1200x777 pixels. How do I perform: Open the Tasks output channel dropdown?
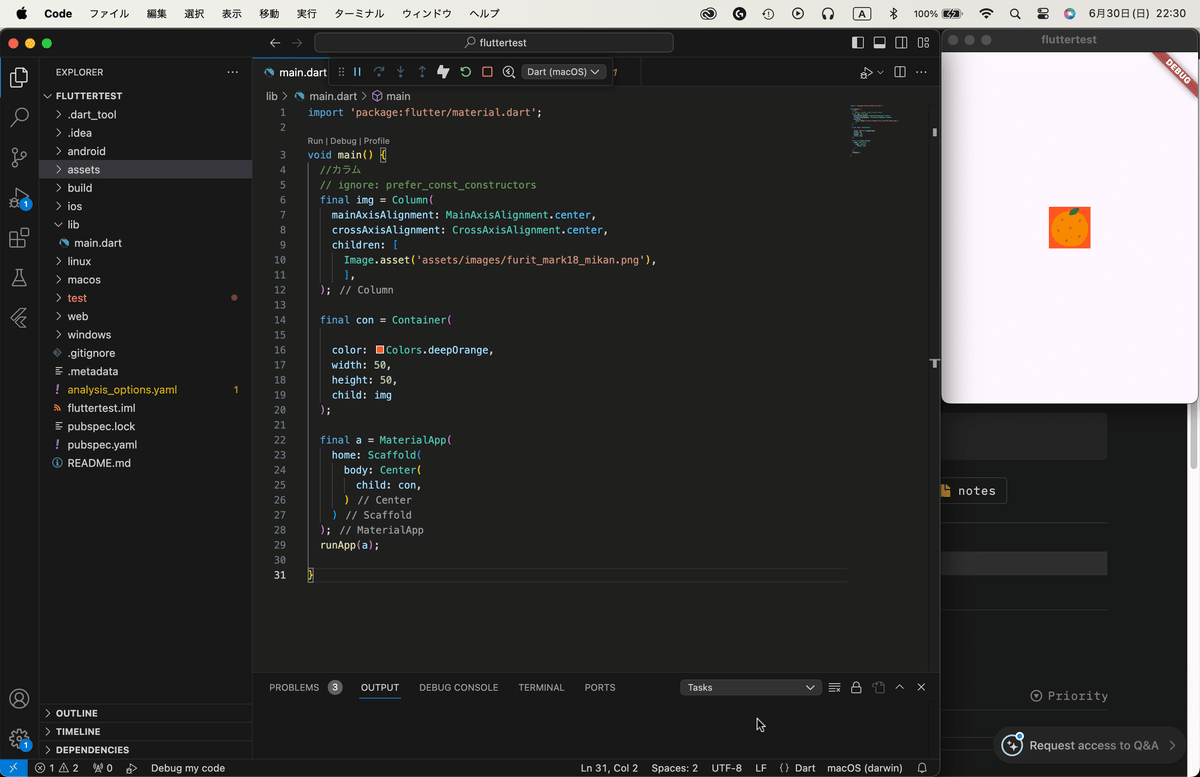point(750,687)
